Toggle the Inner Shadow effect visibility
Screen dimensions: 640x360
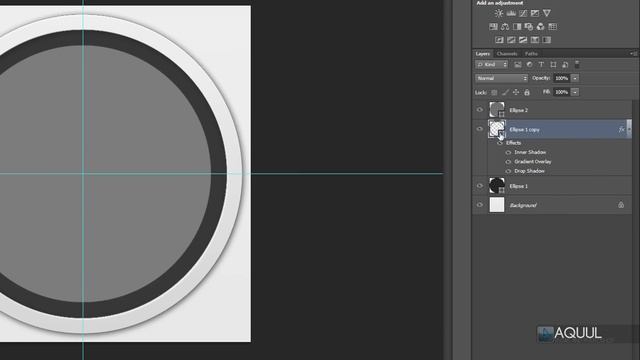coord(508,152)
